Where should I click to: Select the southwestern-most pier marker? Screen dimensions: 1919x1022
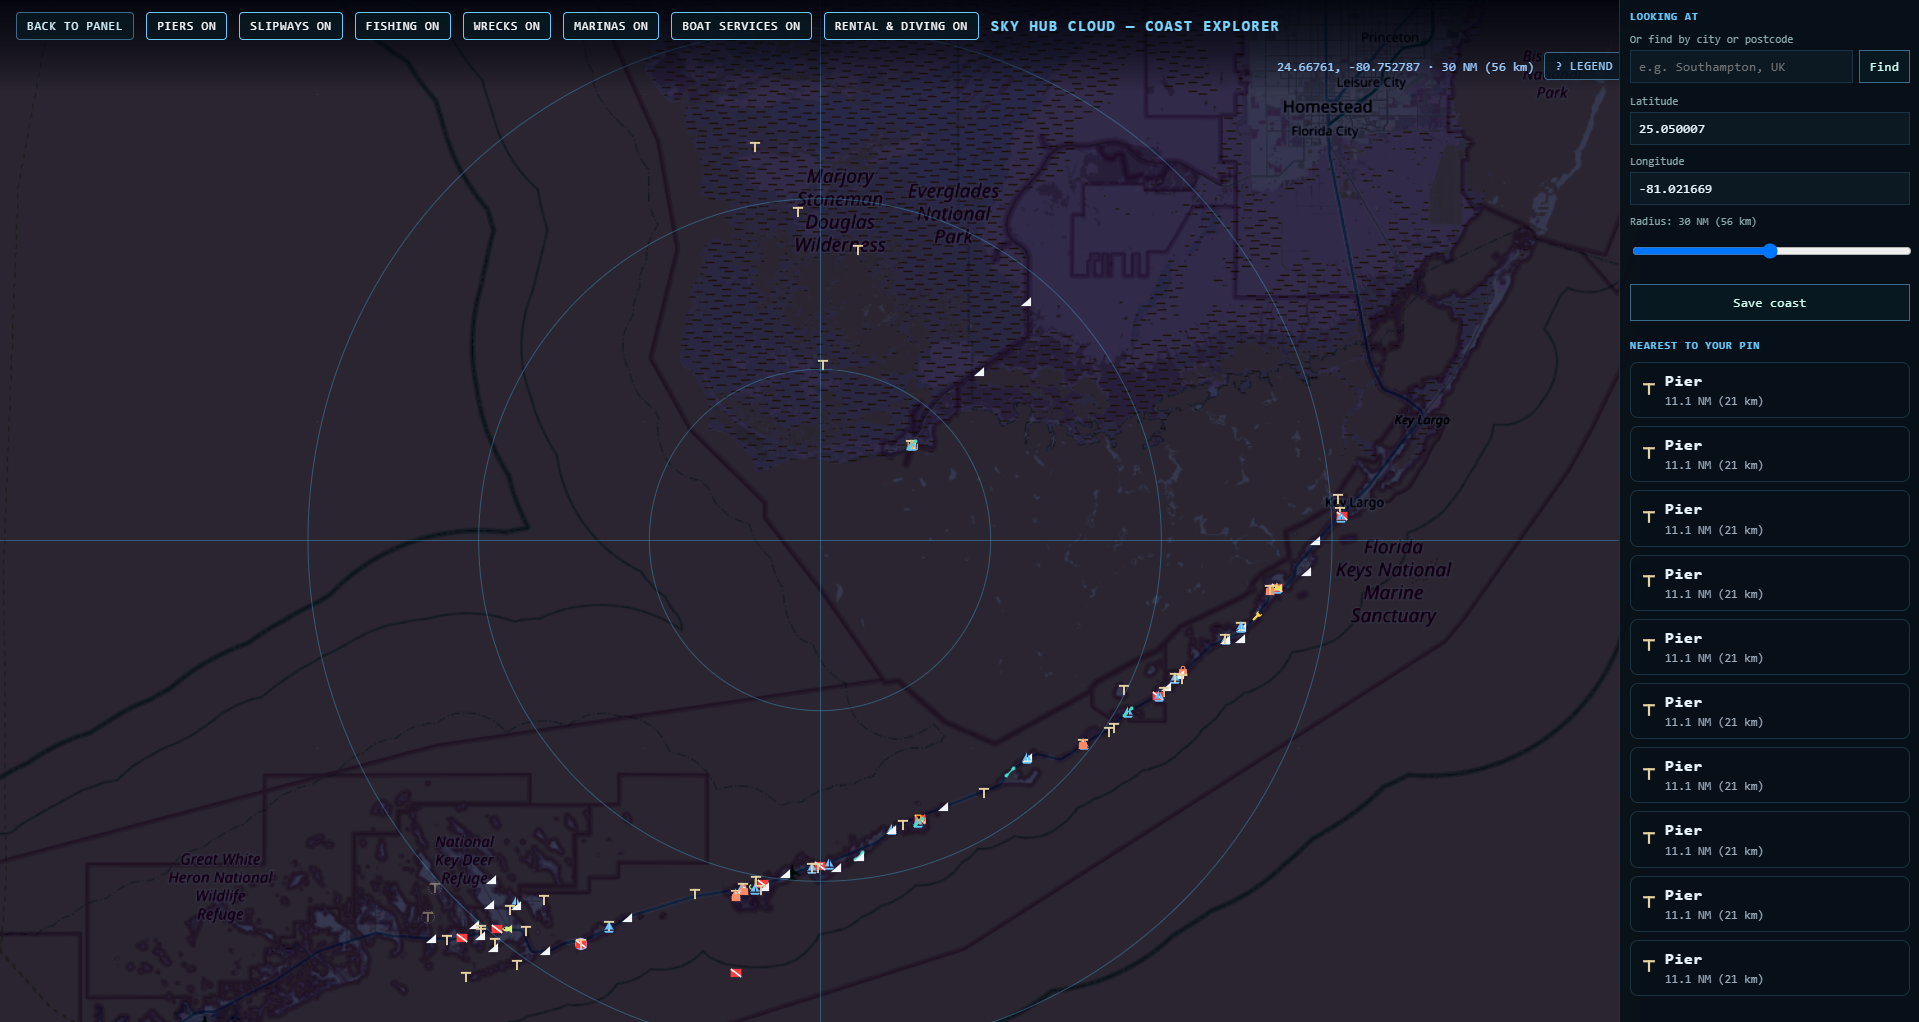click(x=466, y=976)
